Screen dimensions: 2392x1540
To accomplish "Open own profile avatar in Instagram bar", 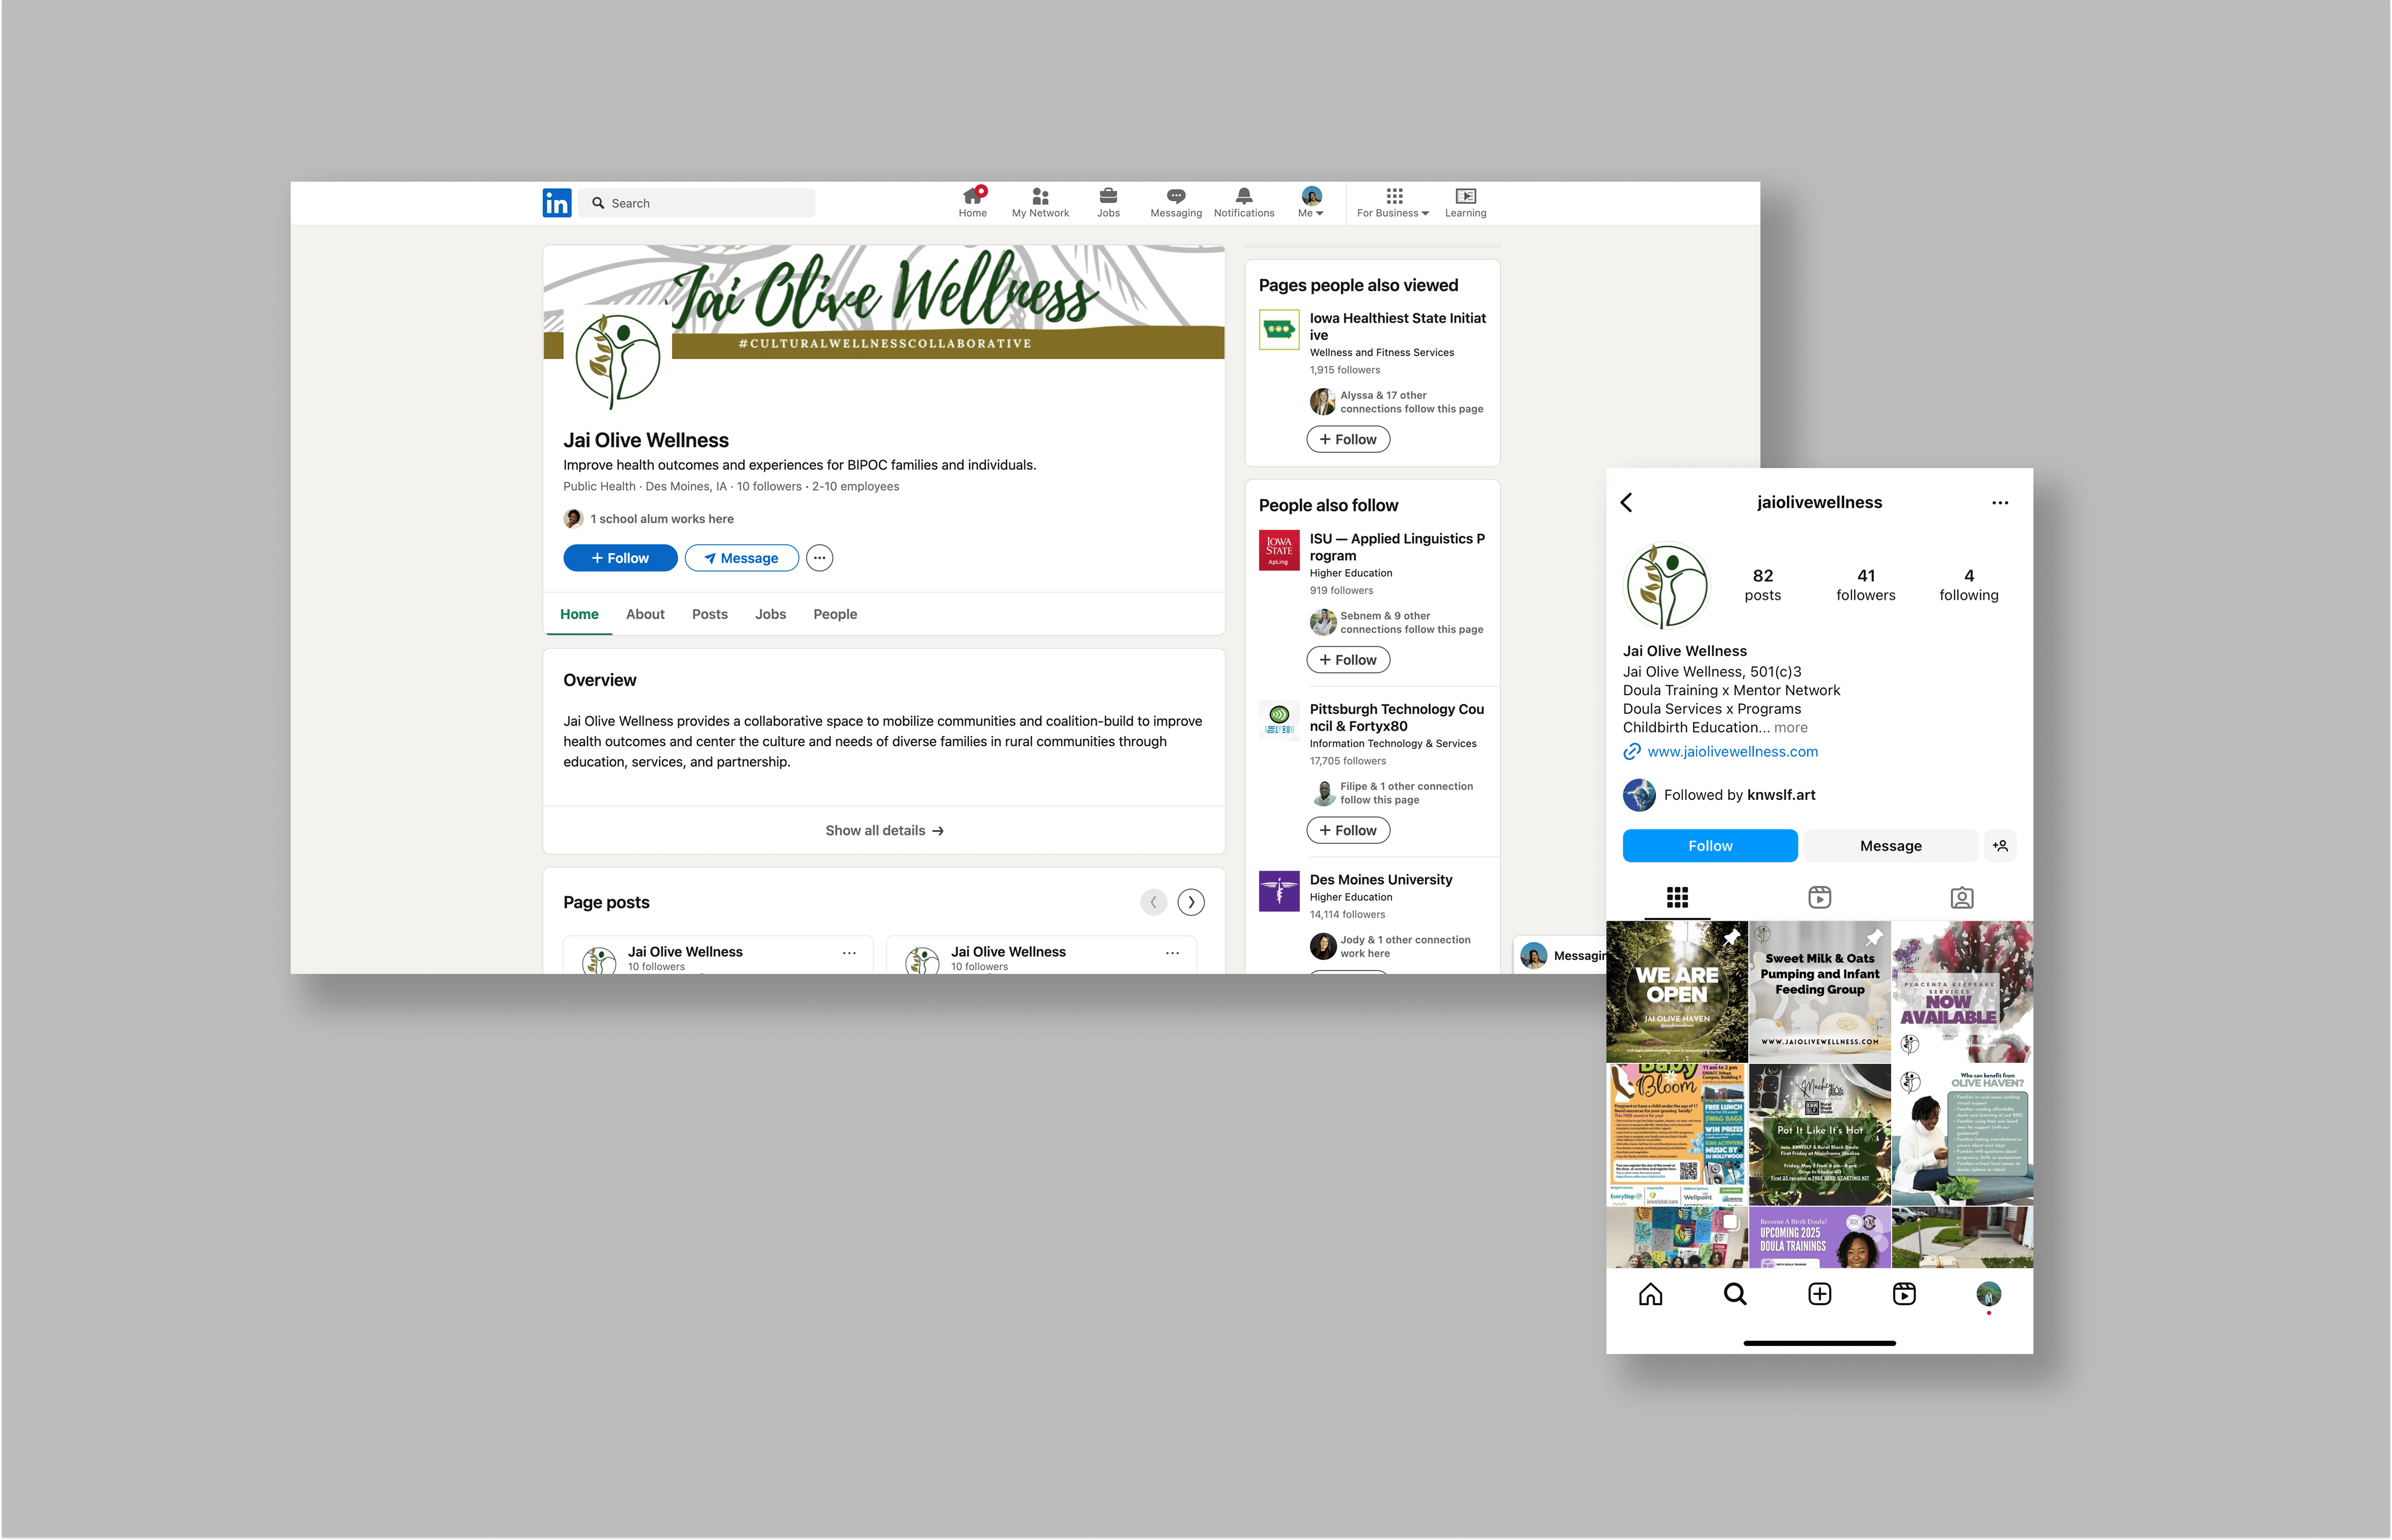I will 1989,1294.
